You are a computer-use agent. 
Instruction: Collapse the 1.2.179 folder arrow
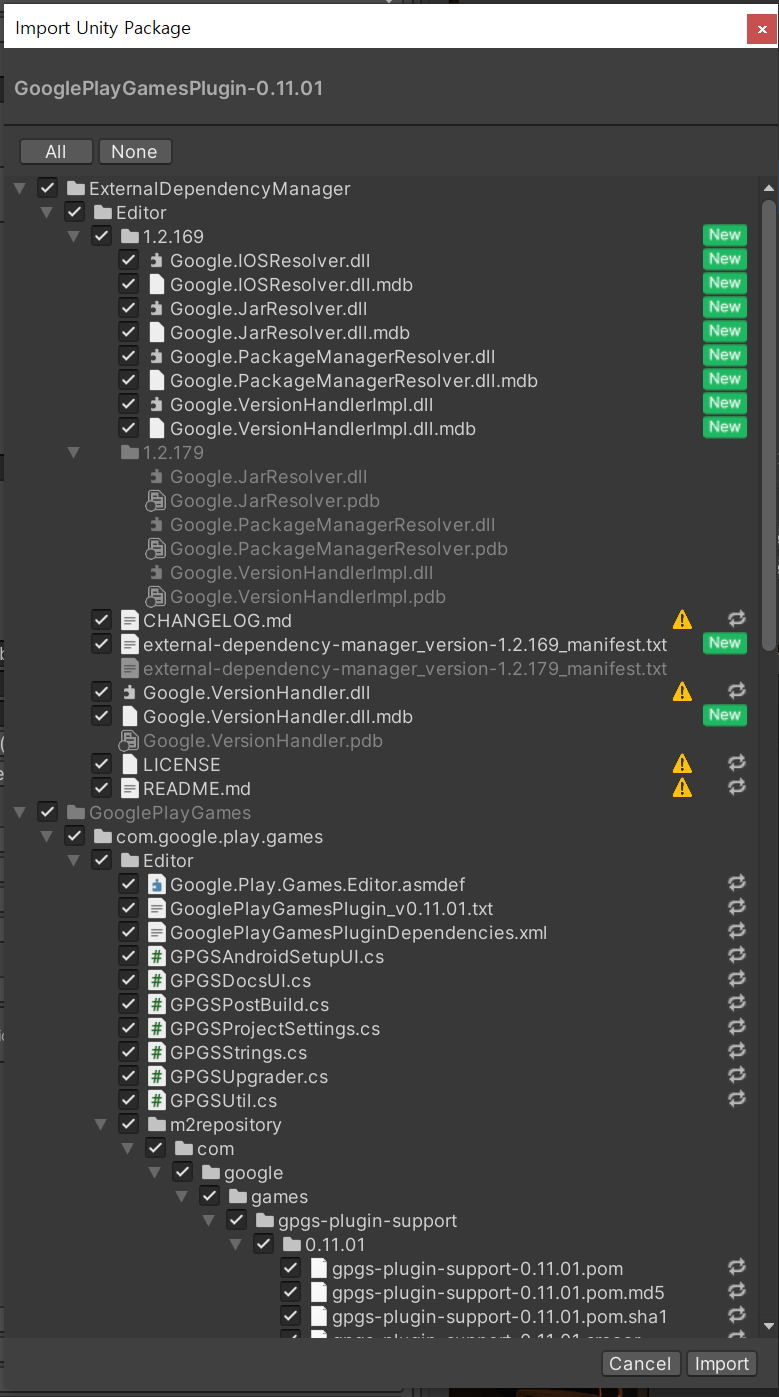pyautogui.click(x=73, y=453)
